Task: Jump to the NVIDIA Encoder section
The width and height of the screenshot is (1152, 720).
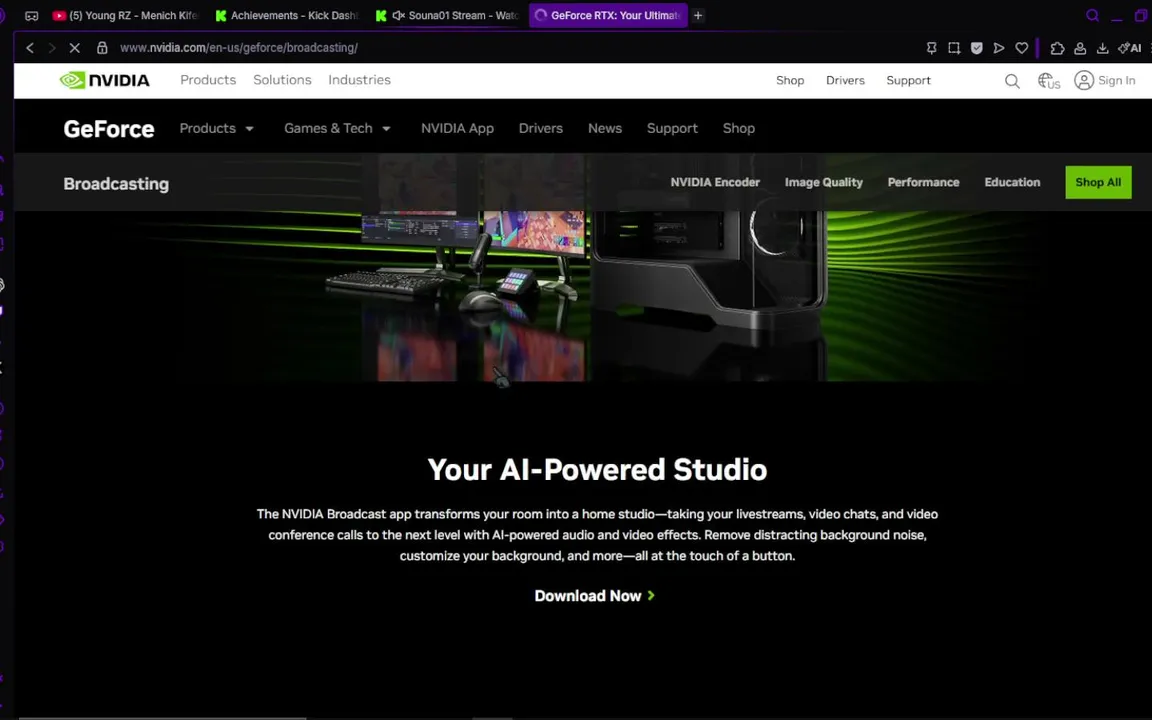Action: point(715,182)
